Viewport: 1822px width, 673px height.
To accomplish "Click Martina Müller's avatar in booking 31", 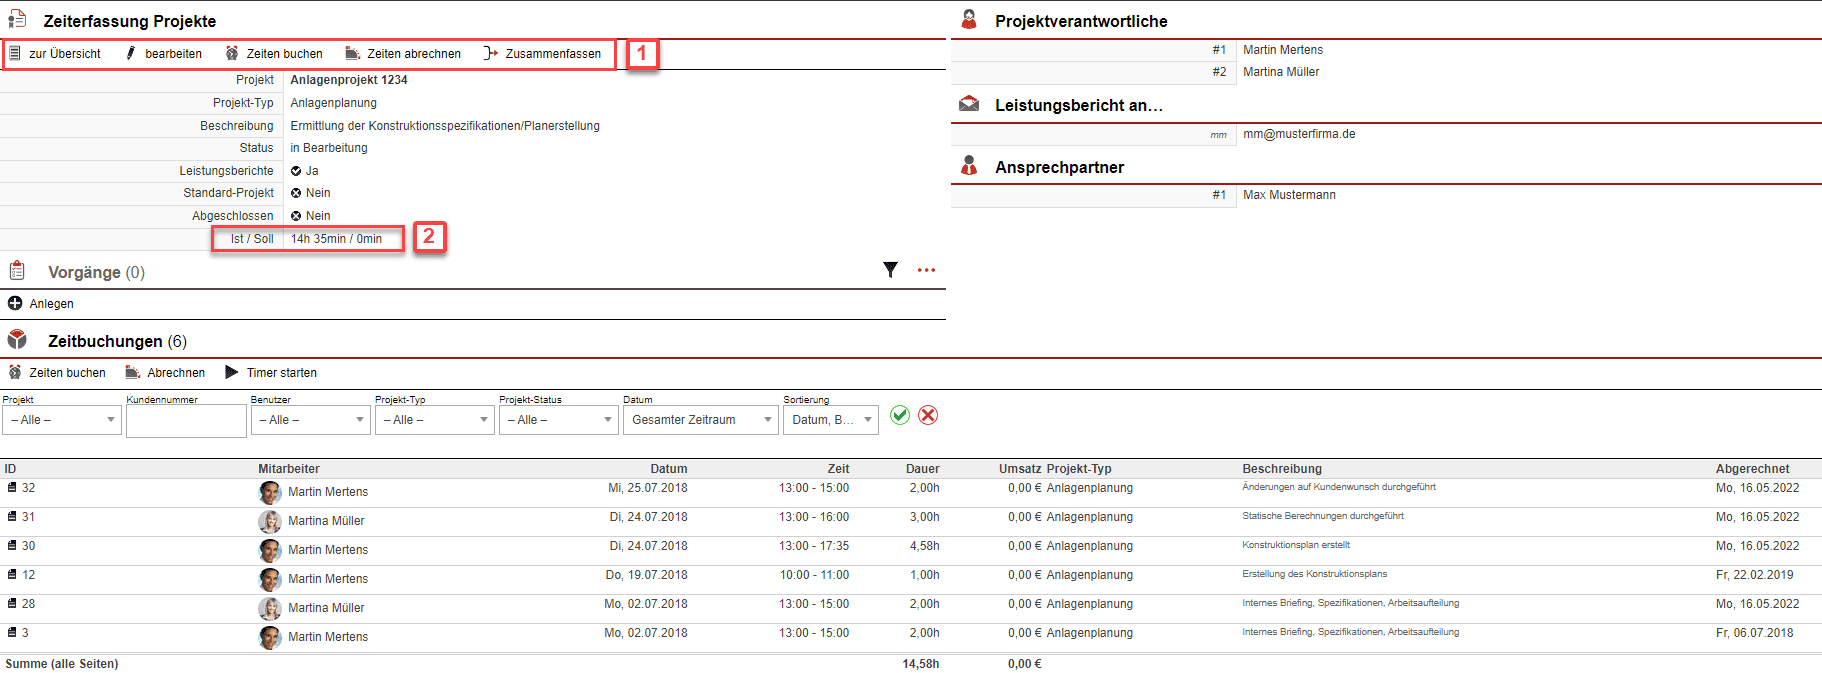I will [270, 521].
